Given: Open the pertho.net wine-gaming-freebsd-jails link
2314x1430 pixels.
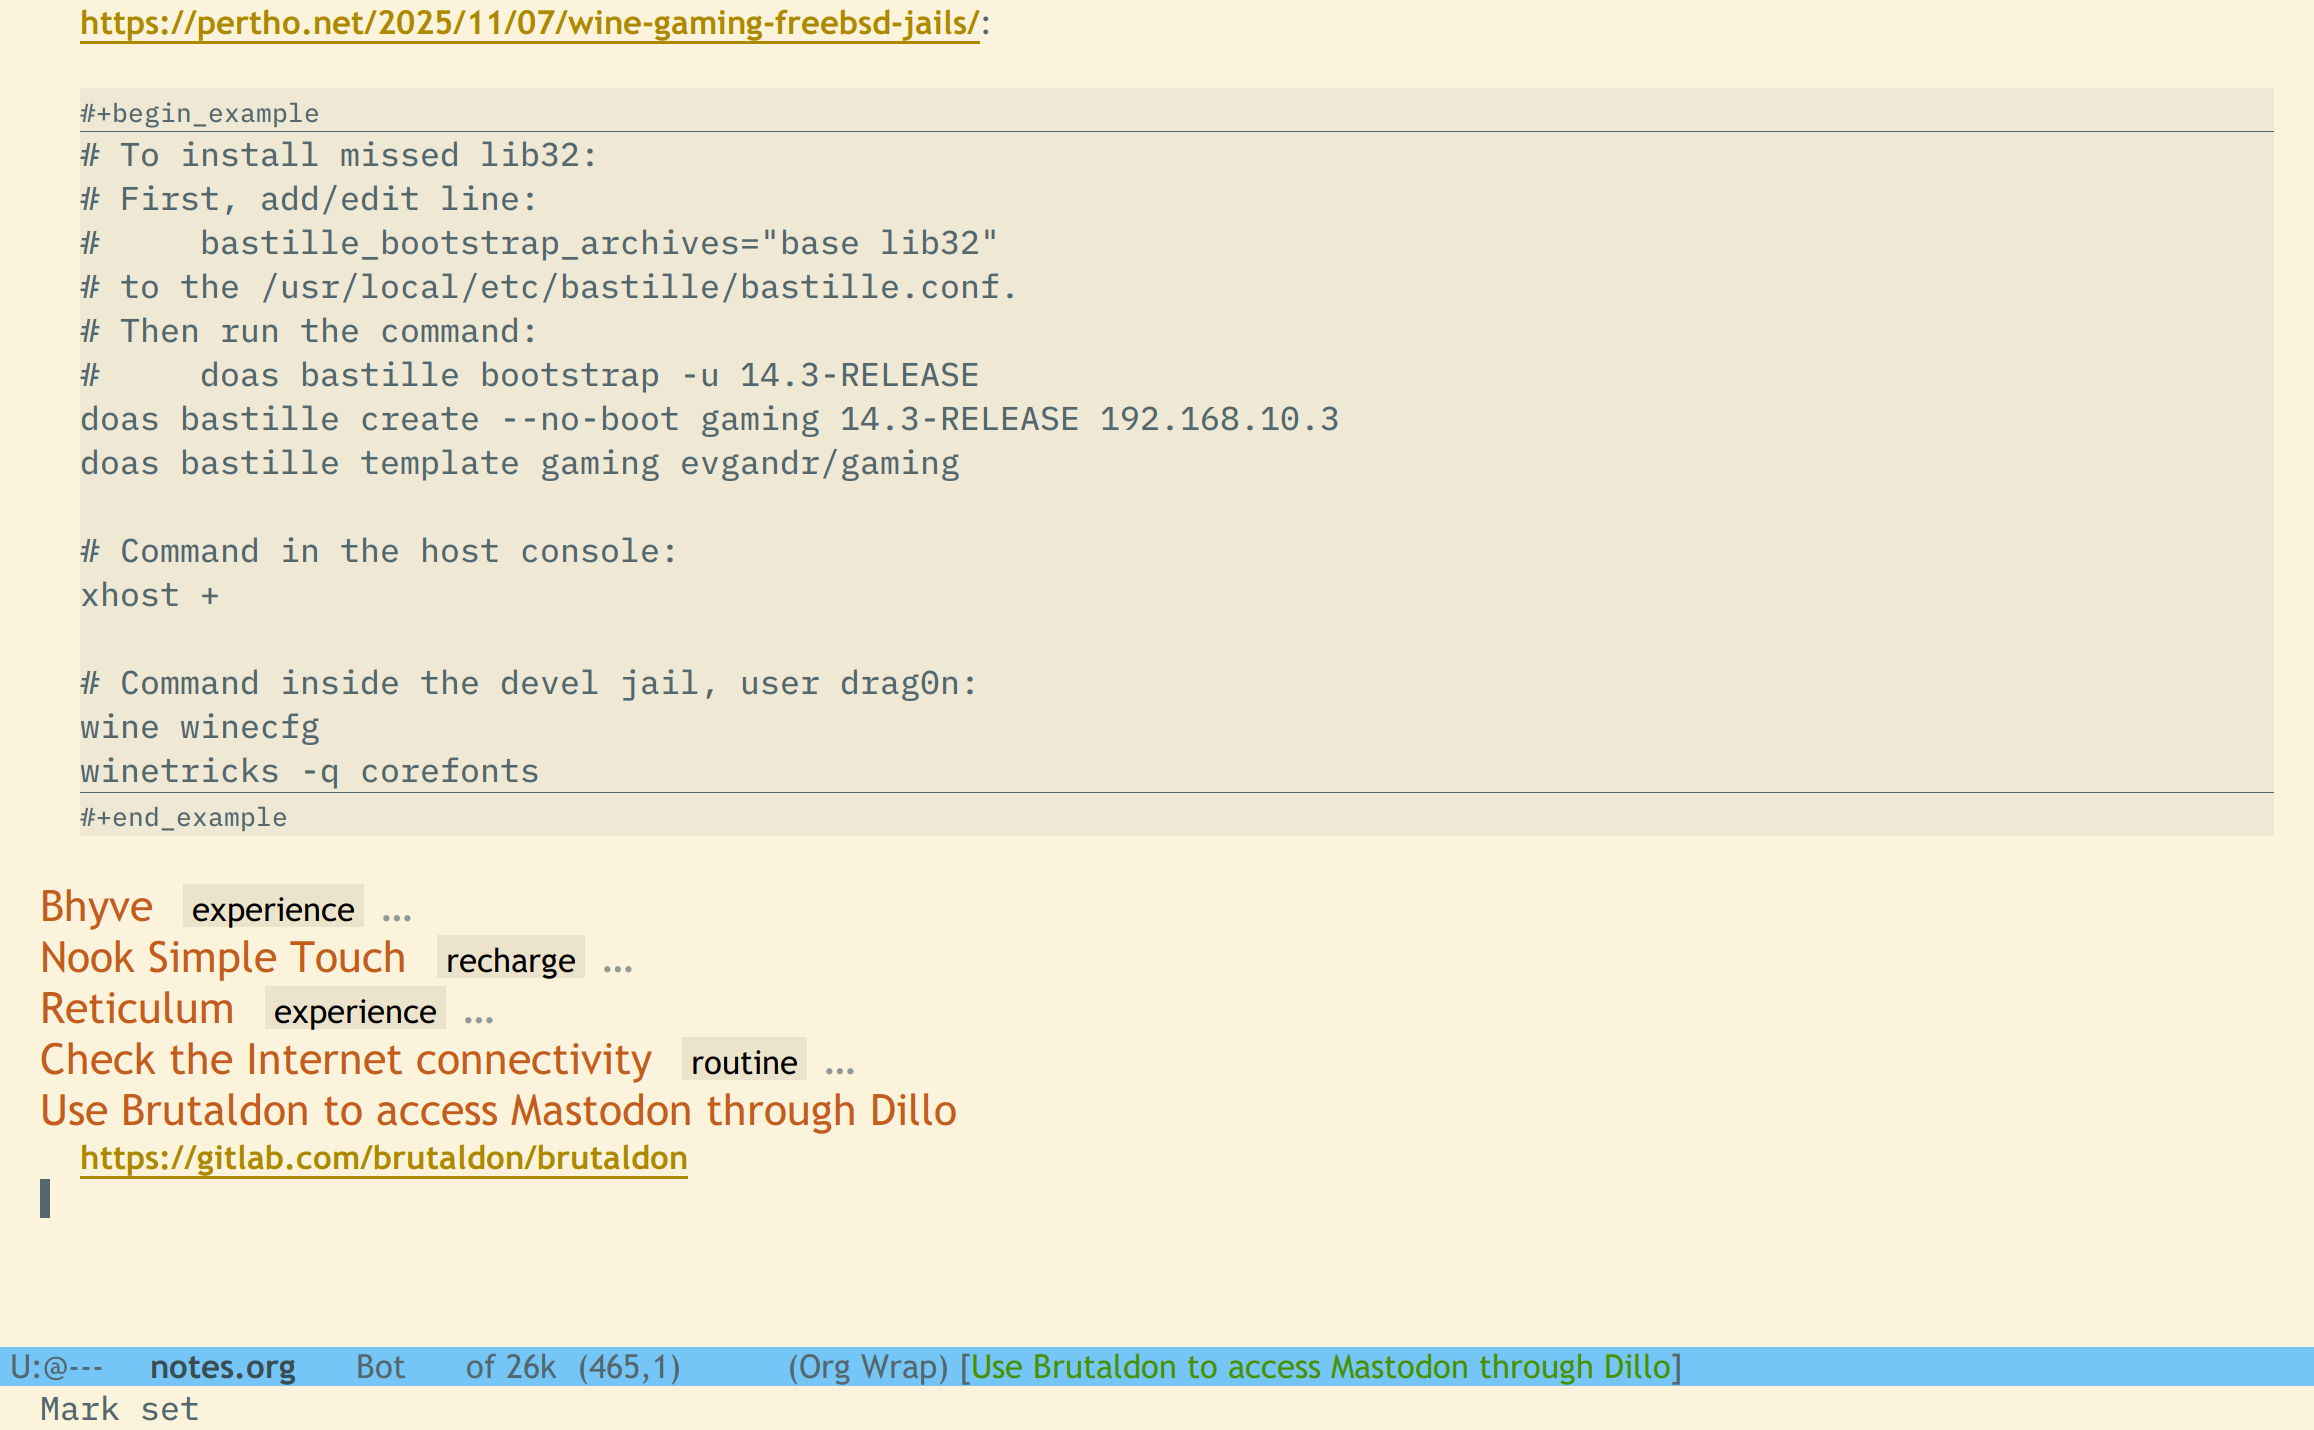Looking at the screenshot, I should tap(529, 22).
